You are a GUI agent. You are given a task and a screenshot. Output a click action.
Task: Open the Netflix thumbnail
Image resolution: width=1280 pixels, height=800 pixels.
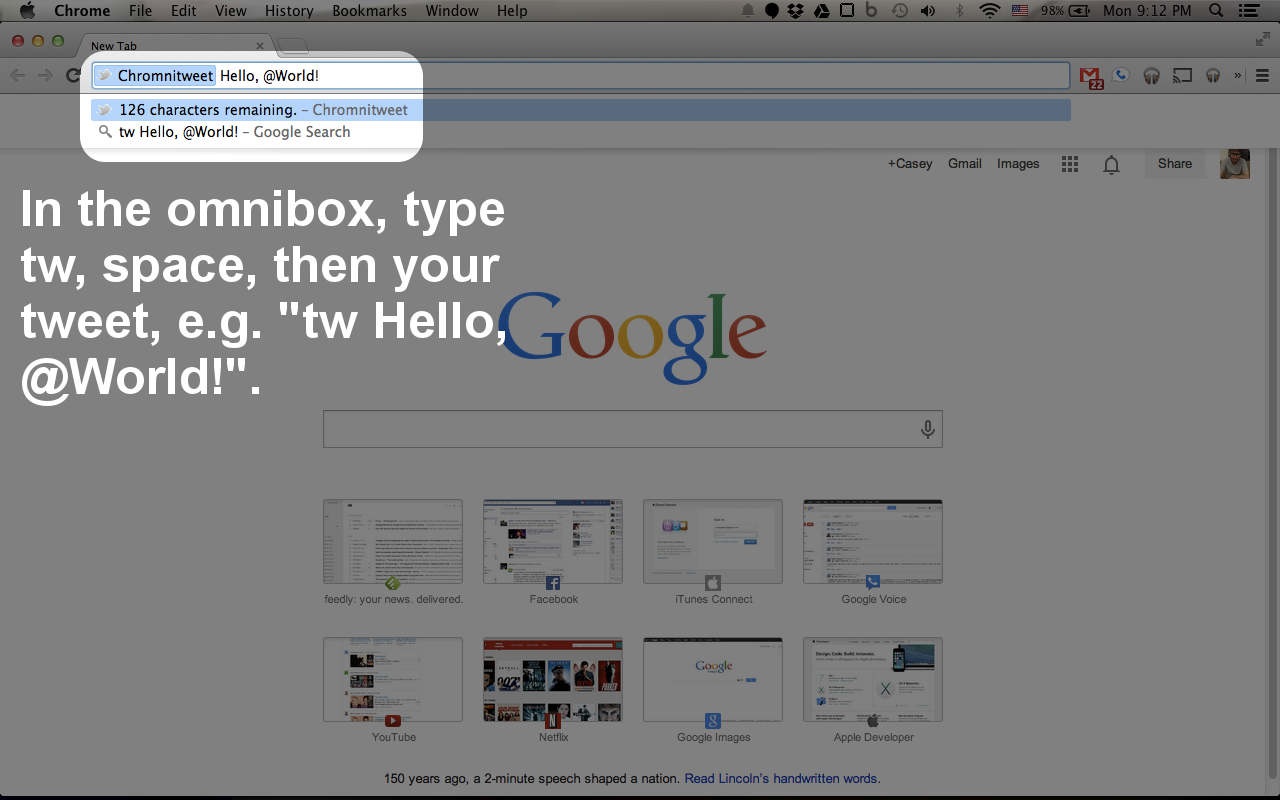point(553,680)
